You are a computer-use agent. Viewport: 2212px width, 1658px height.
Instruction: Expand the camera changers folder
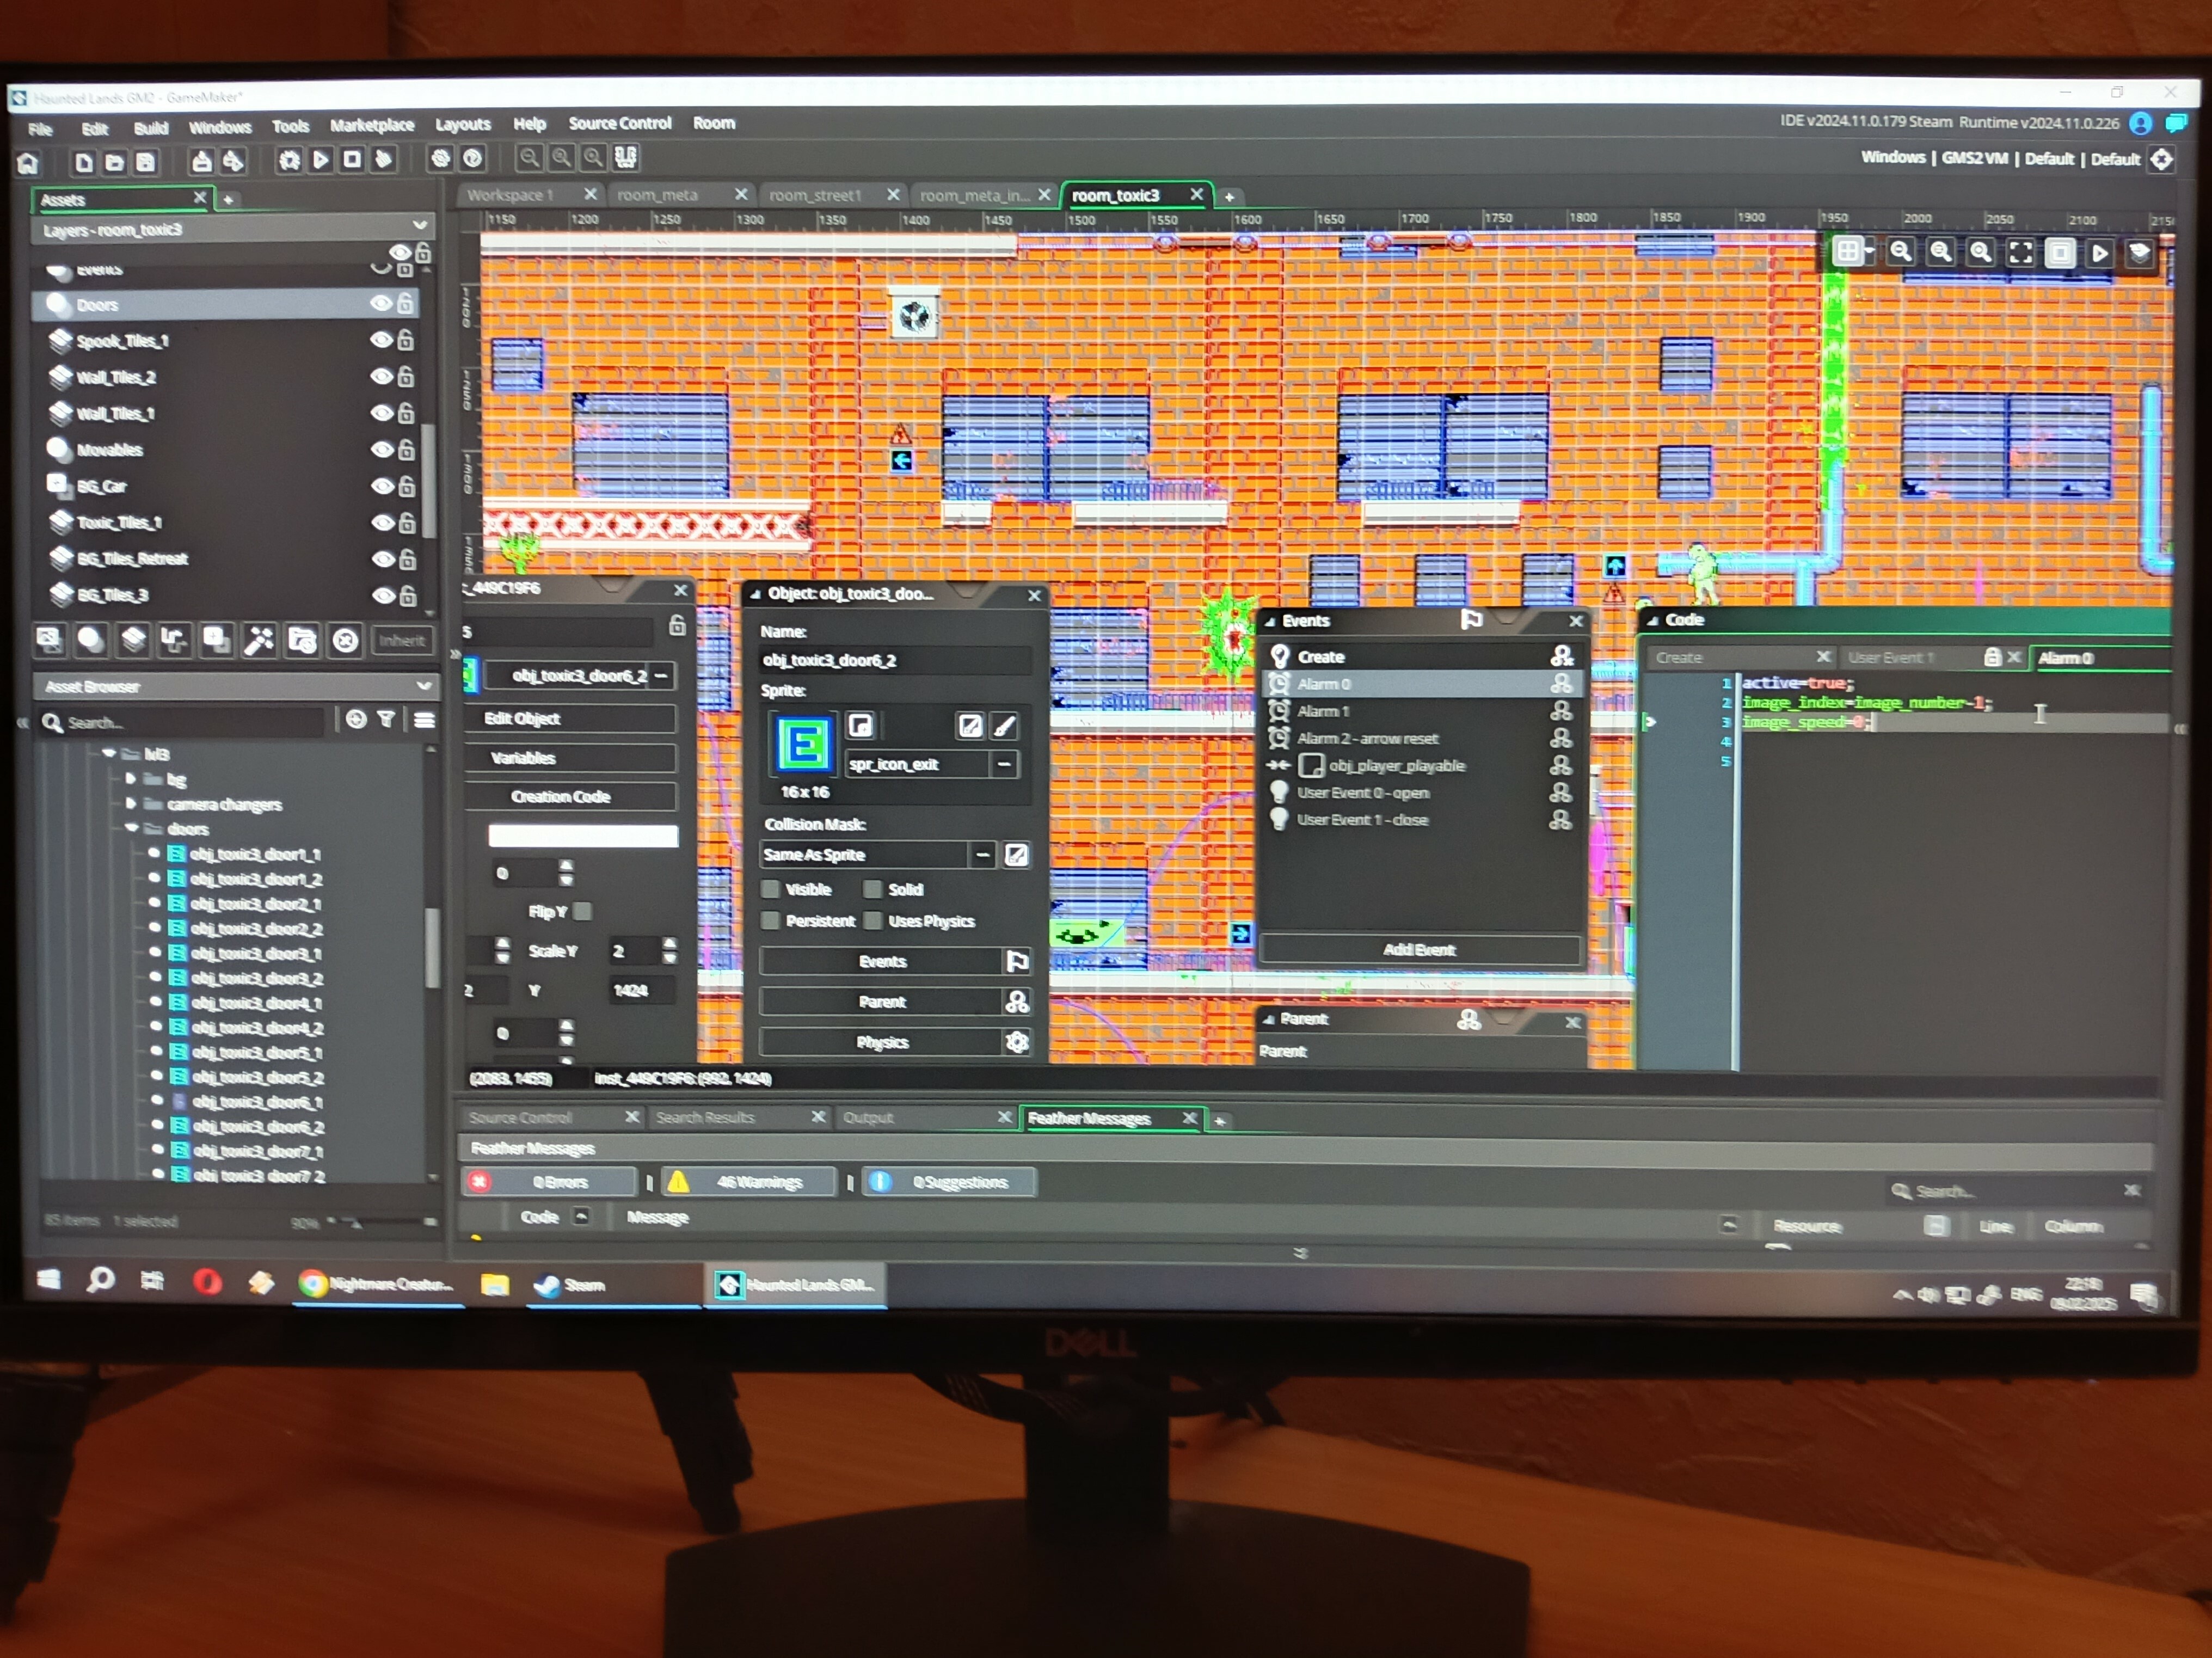point(131,803)
